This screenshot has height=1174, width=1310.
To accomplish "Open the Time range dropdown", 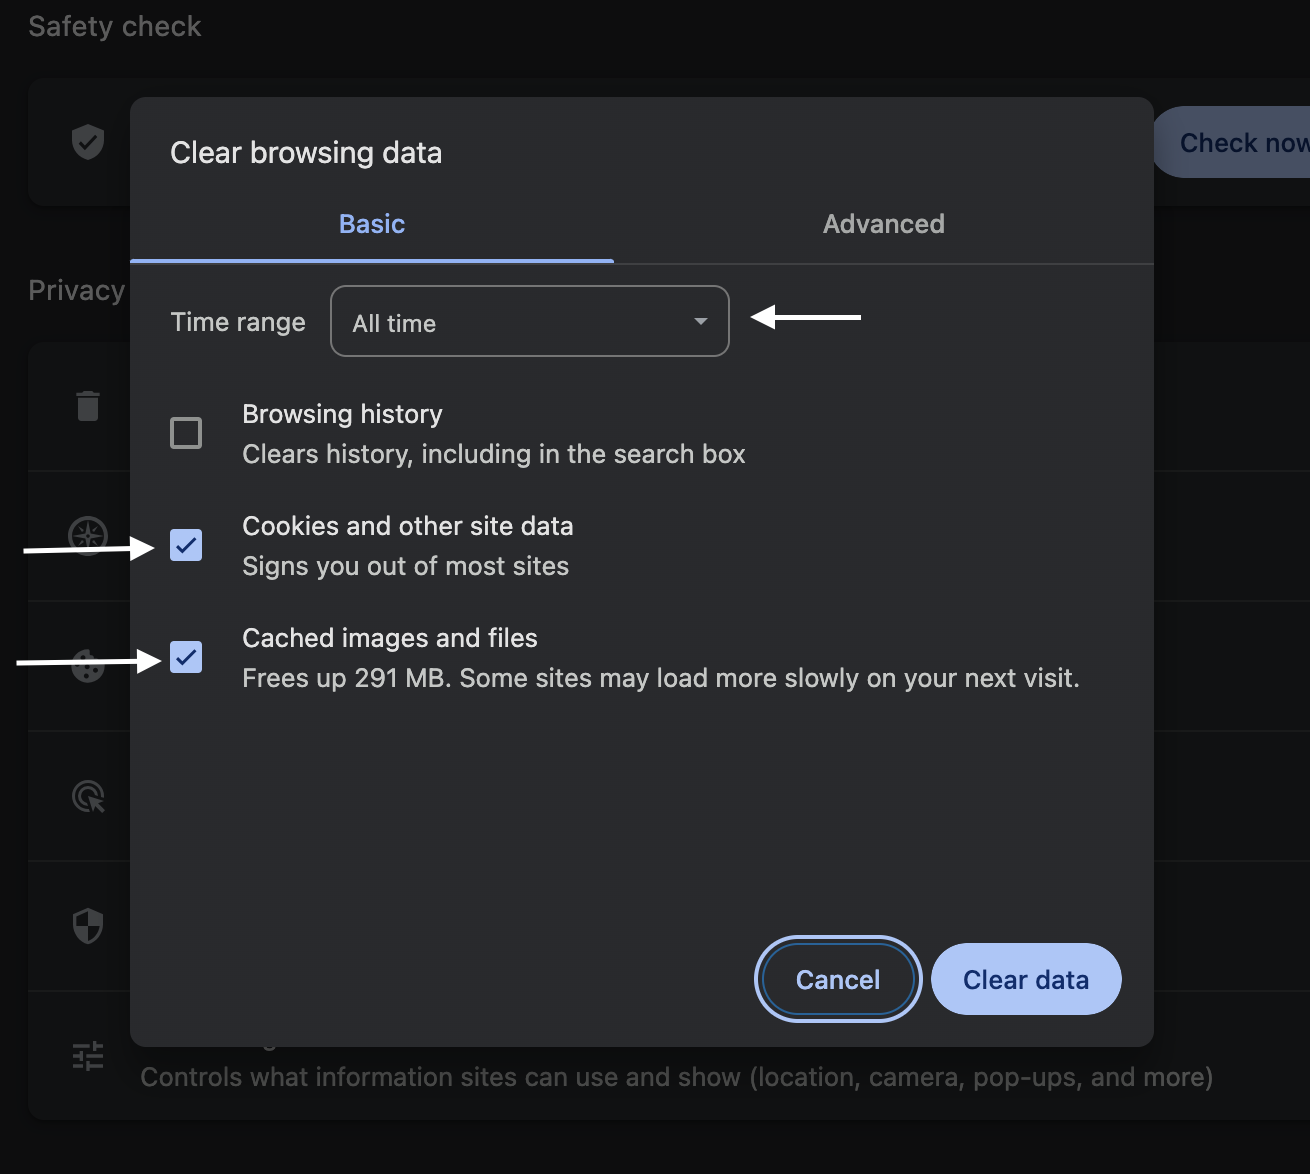I will point(530,321).
